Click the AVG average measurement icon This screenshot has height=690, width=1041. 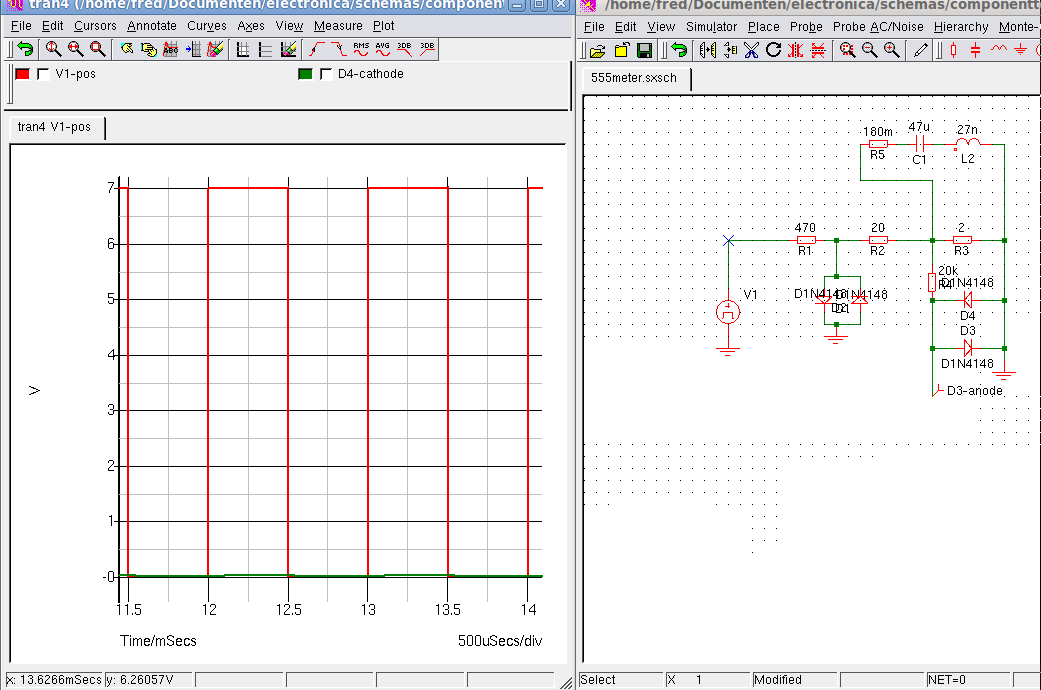383,49
